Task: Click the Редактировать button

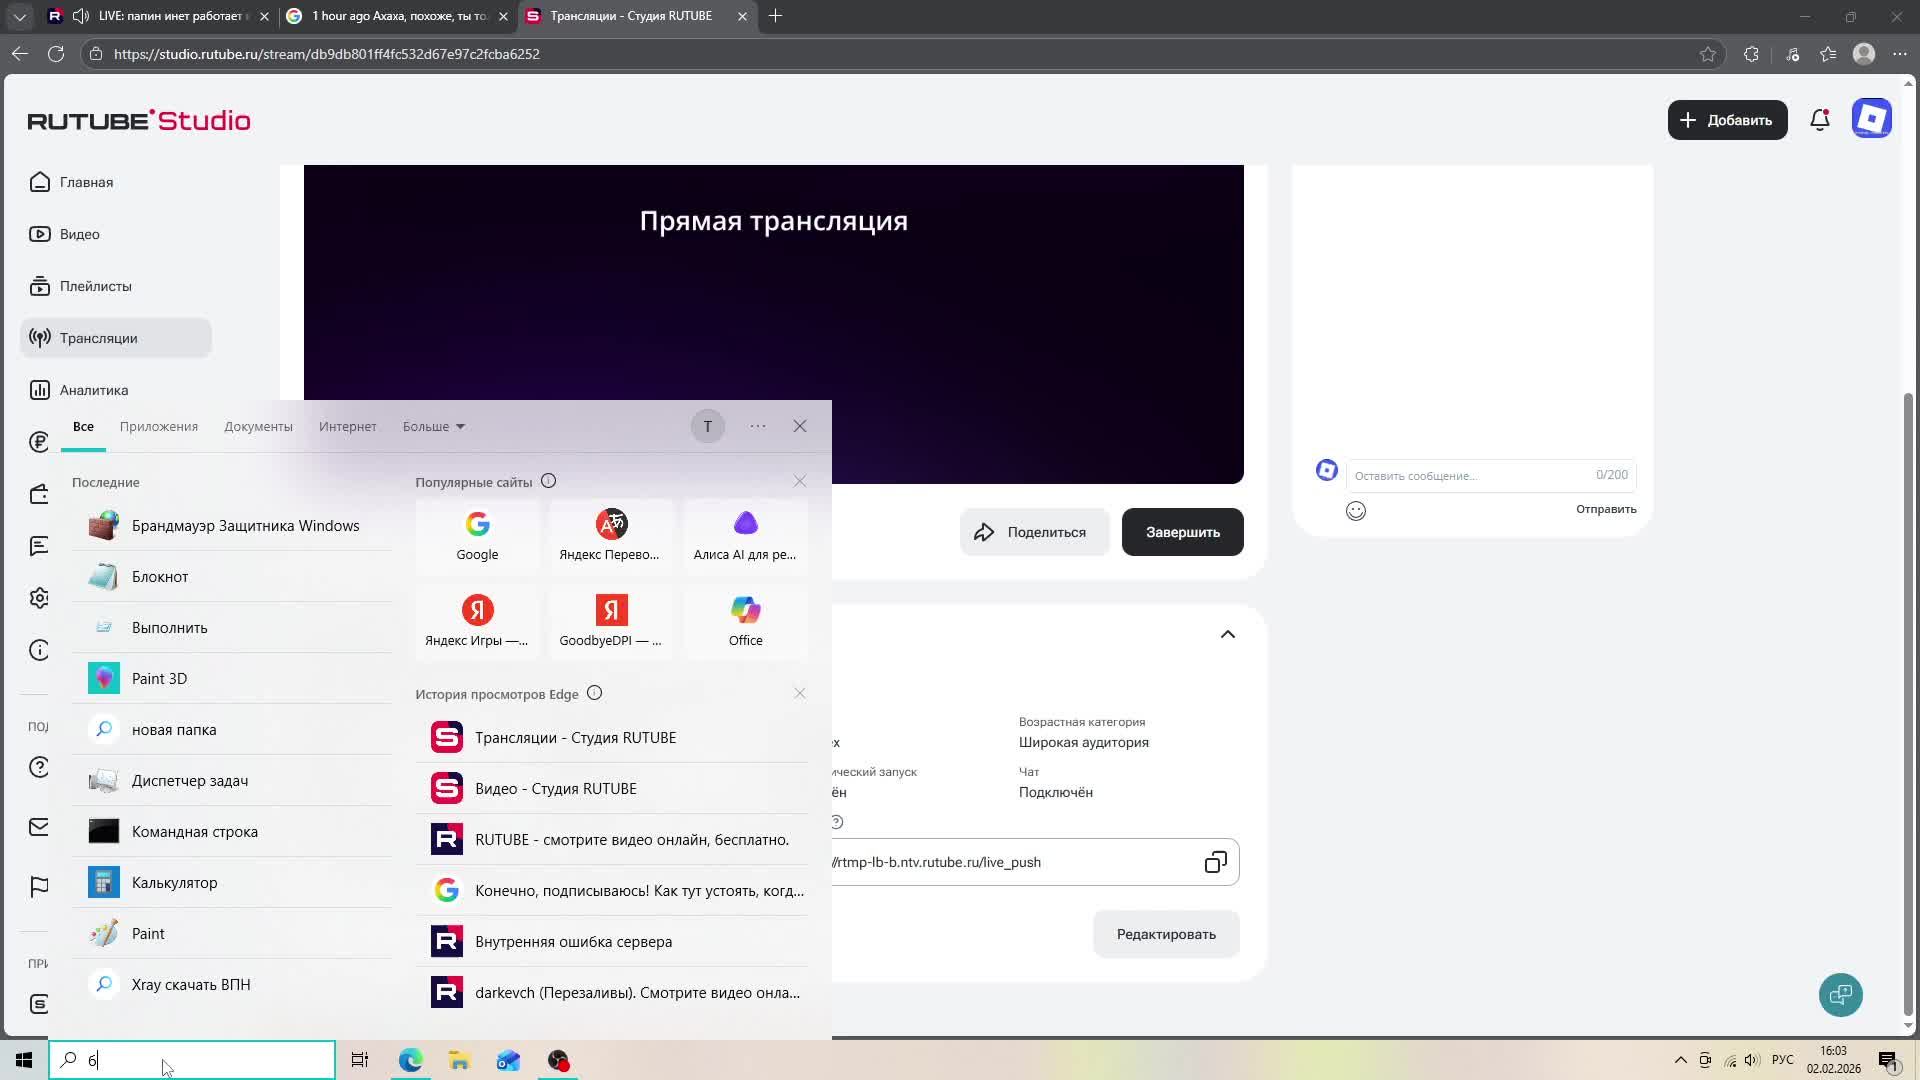Action: click(x=1166, y=934)
